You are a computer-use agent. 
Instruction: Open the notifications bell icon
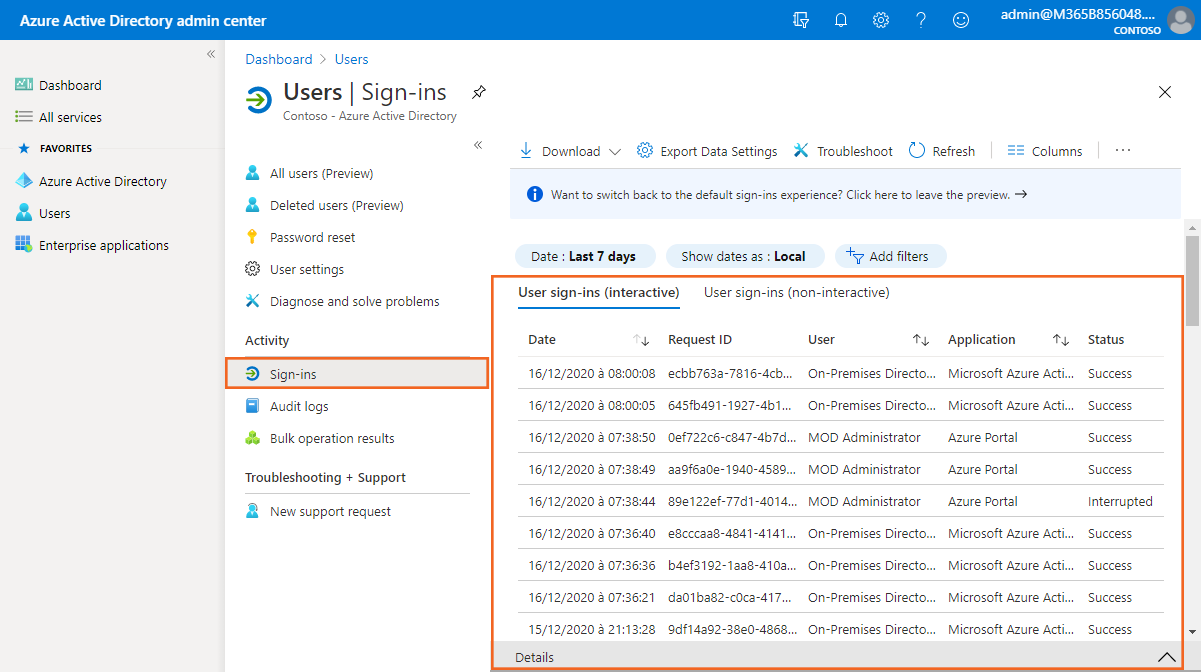841,20
